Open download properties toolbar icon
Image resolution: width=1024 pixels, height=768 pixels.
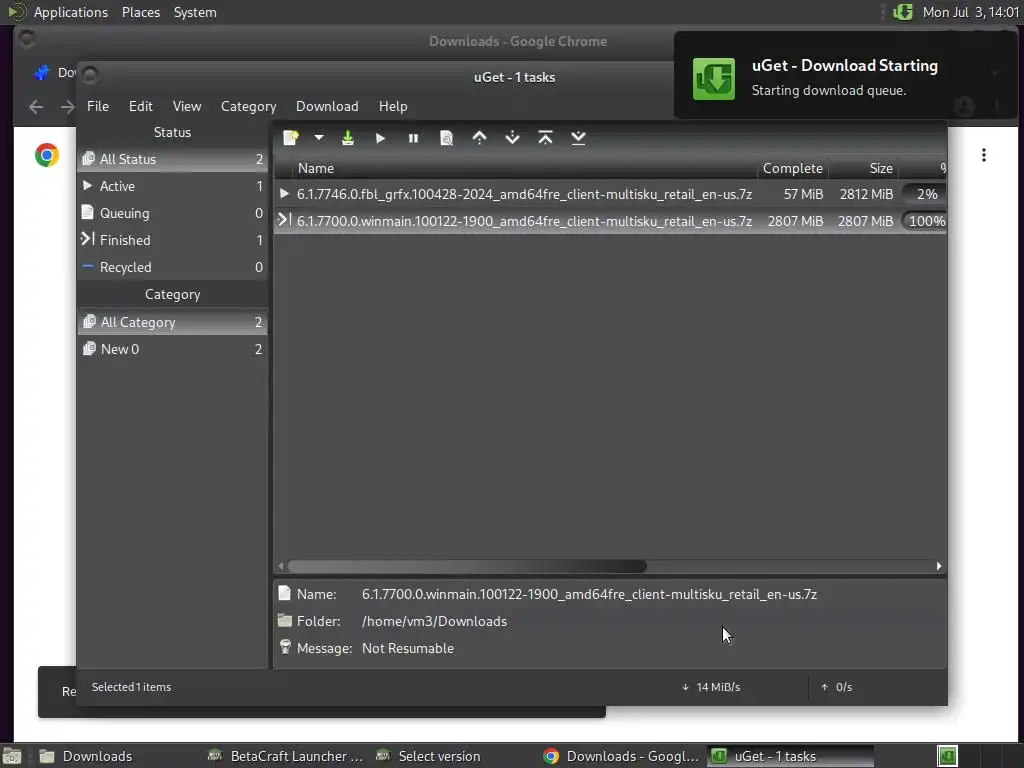point(447,138)
